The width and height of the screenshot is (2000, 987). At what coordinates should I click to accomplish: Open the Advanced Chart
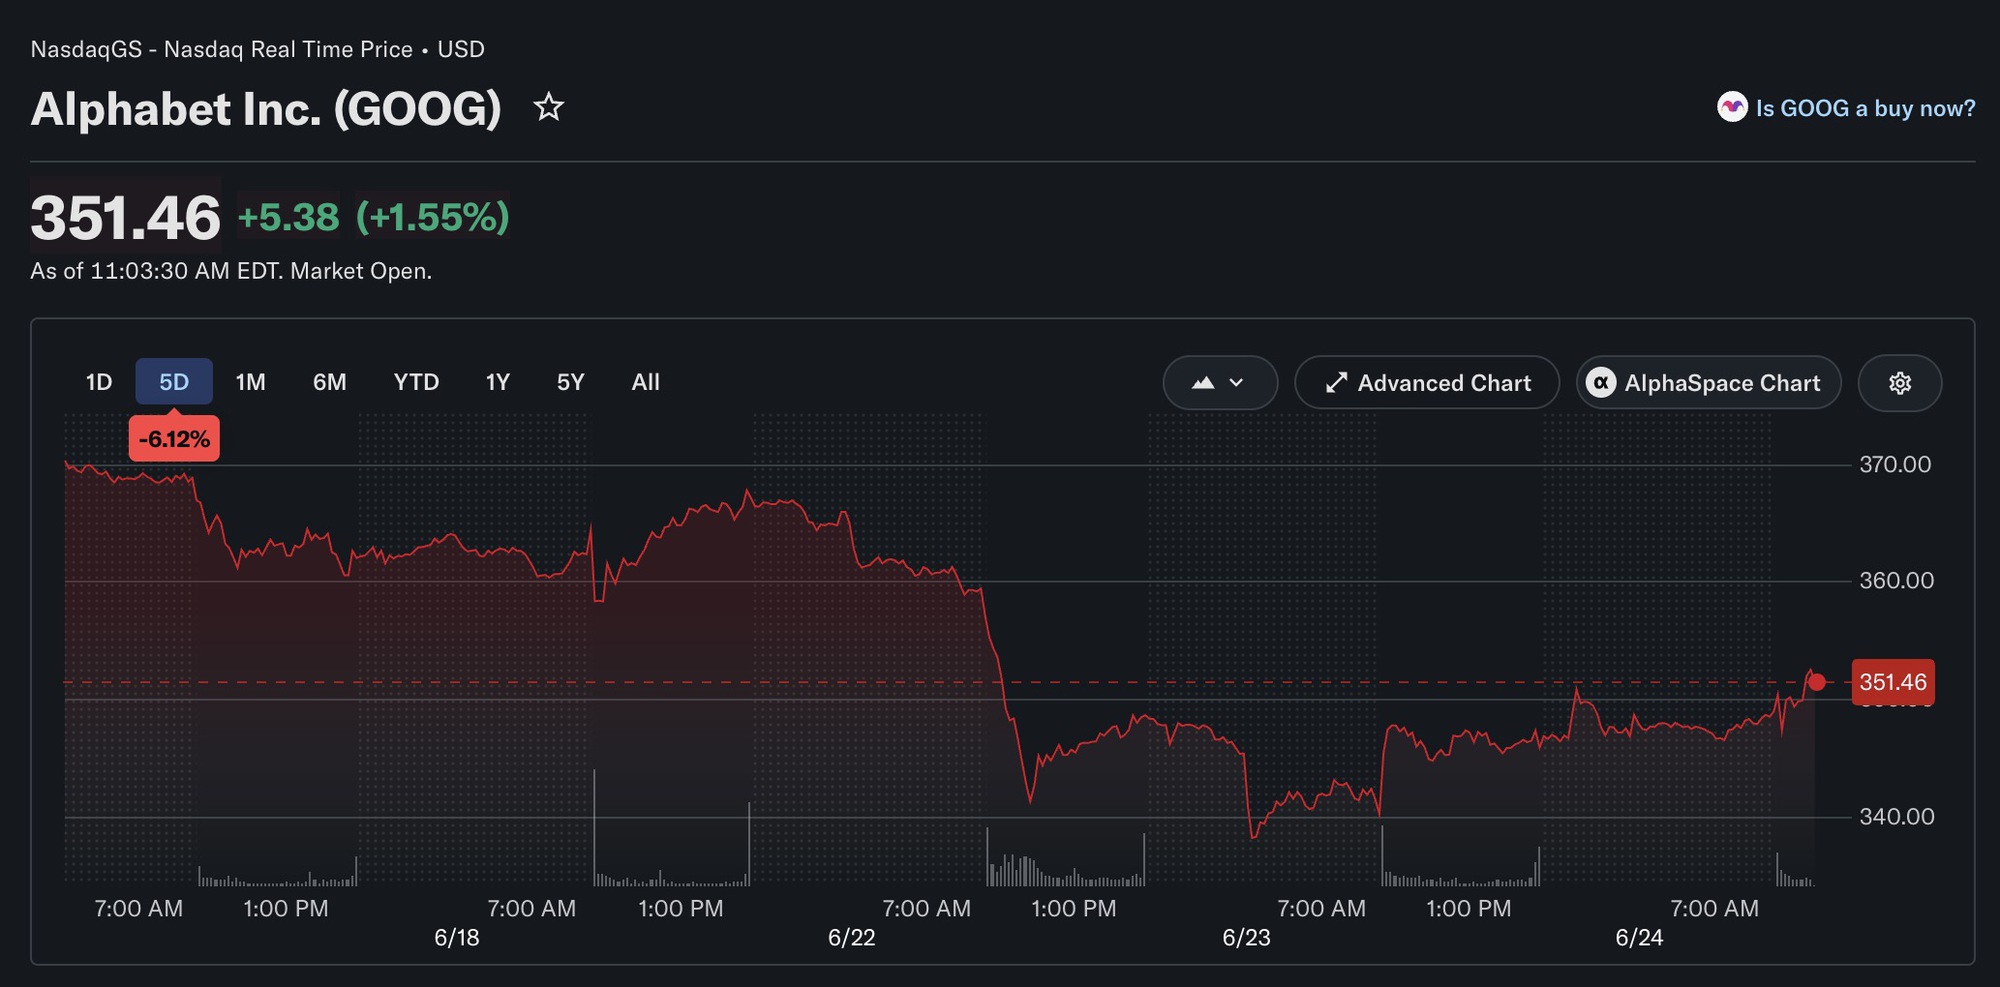(1427, 383)
